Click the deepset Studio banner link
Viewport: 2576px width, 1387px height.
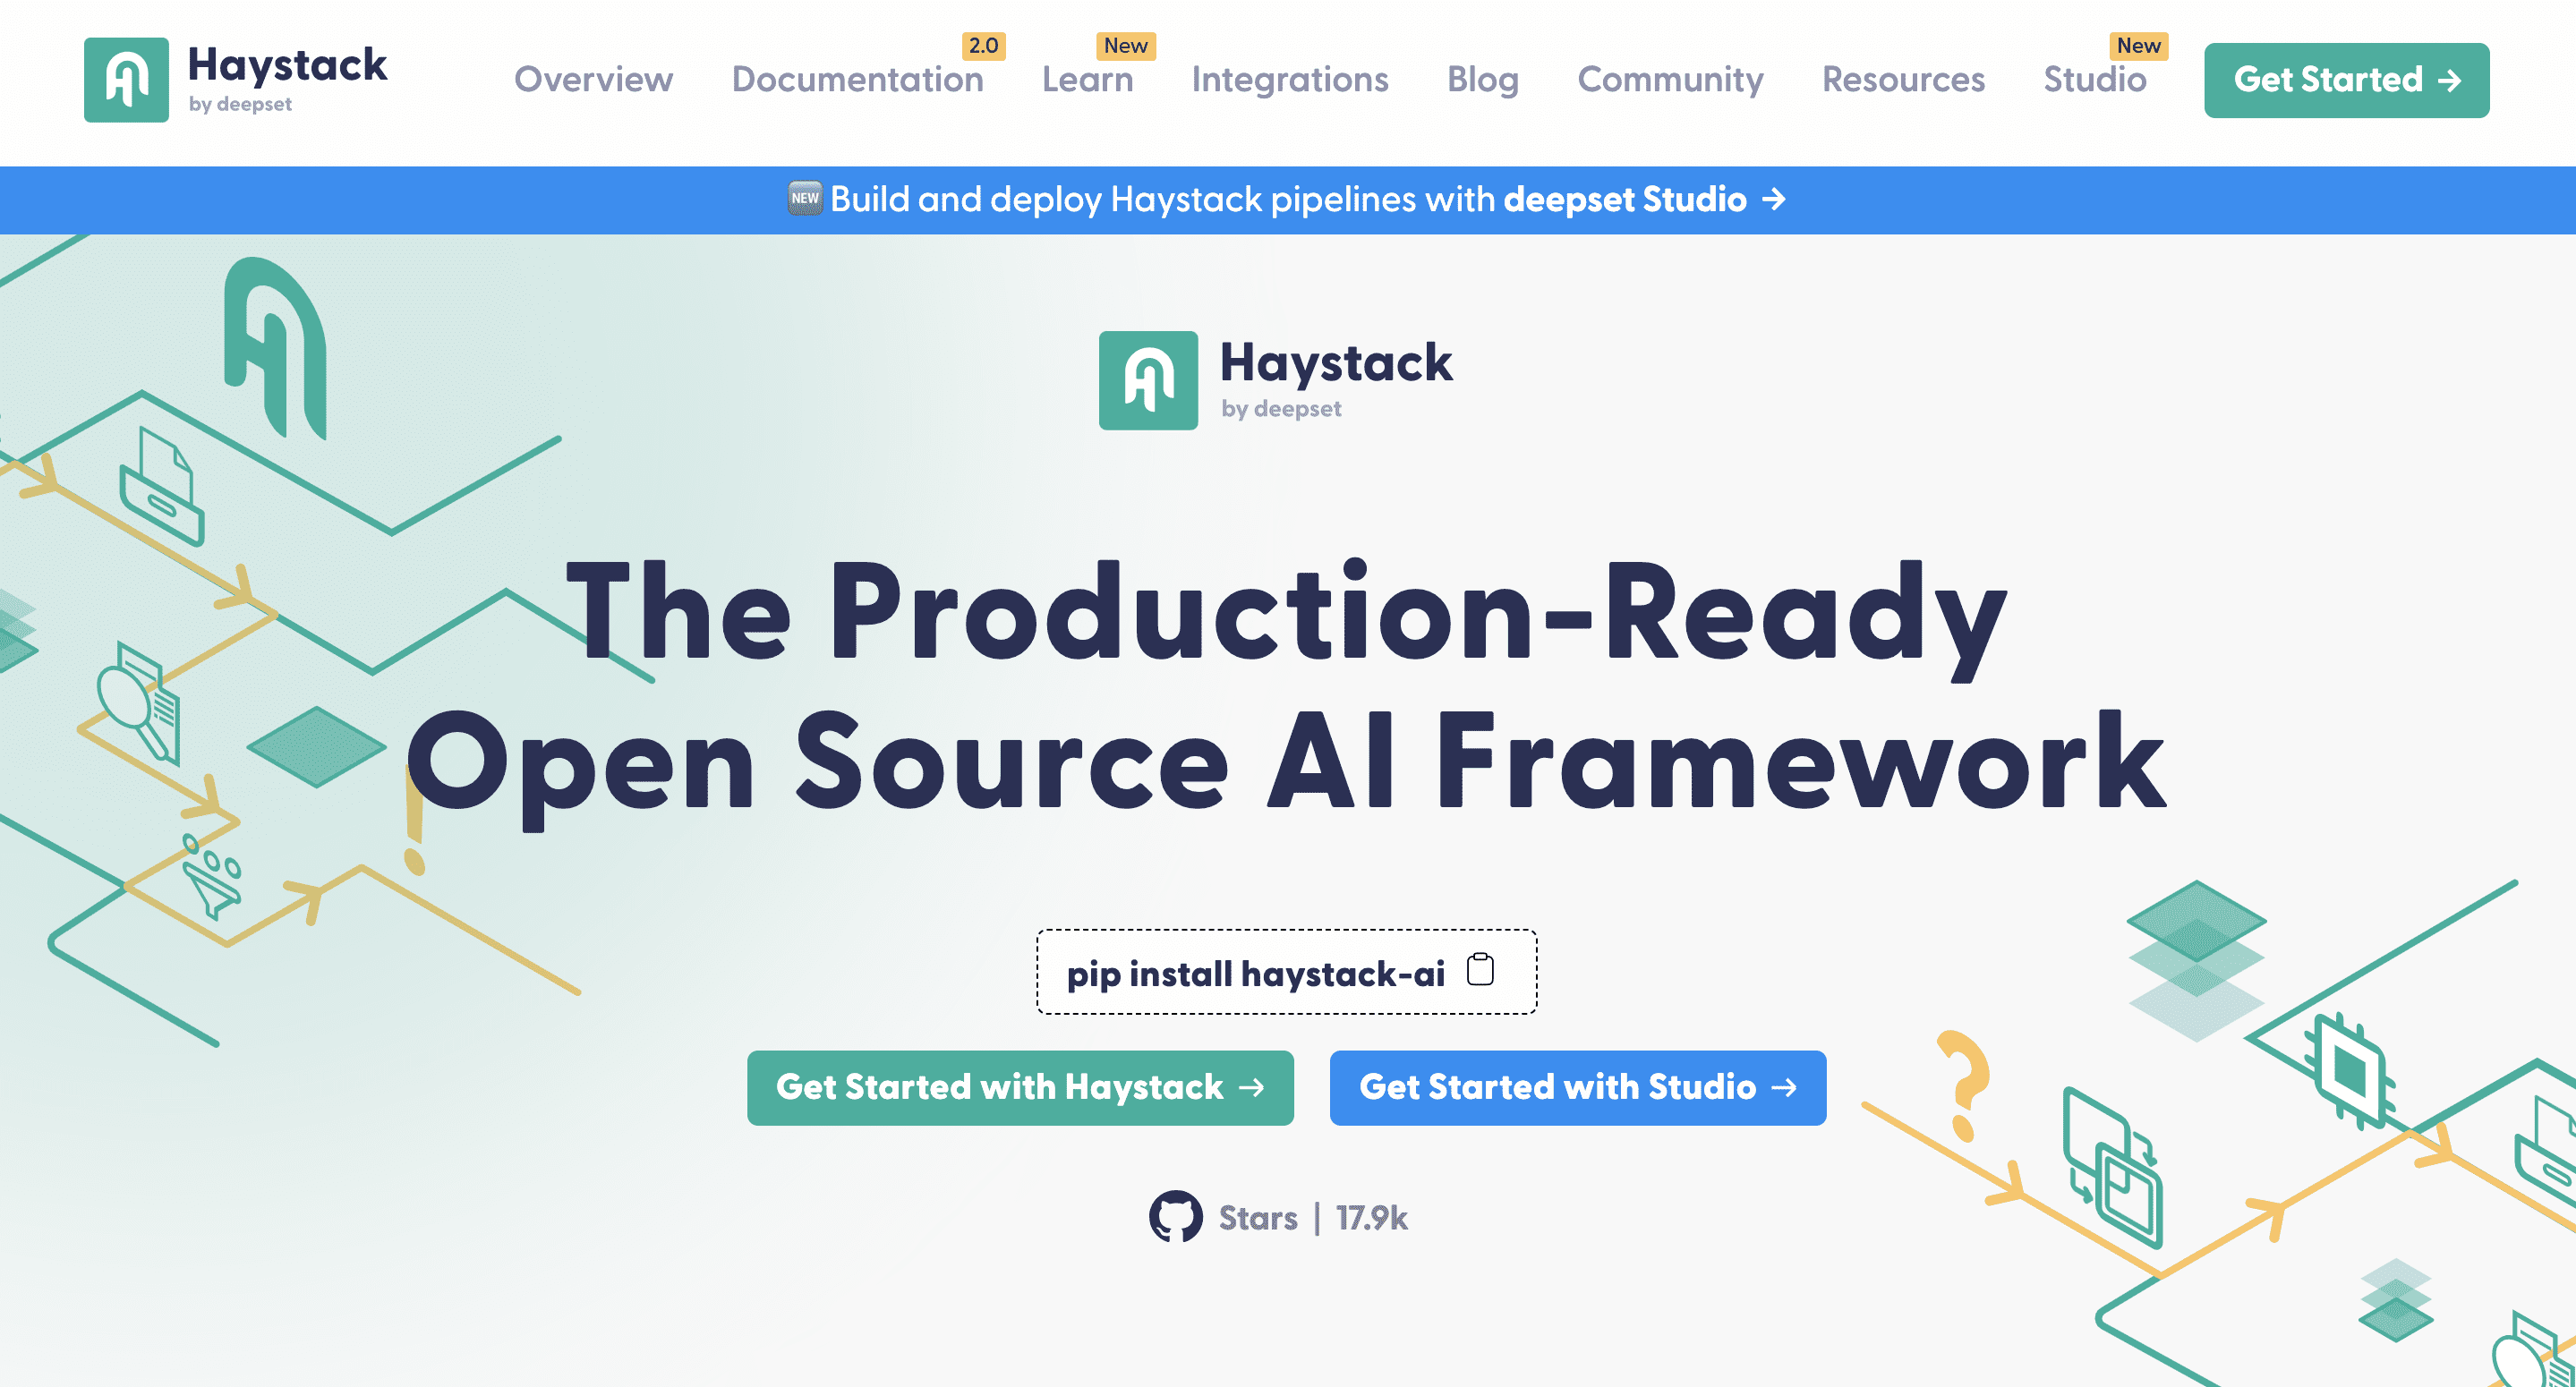pyautogui.click(x=1288, y=200)
